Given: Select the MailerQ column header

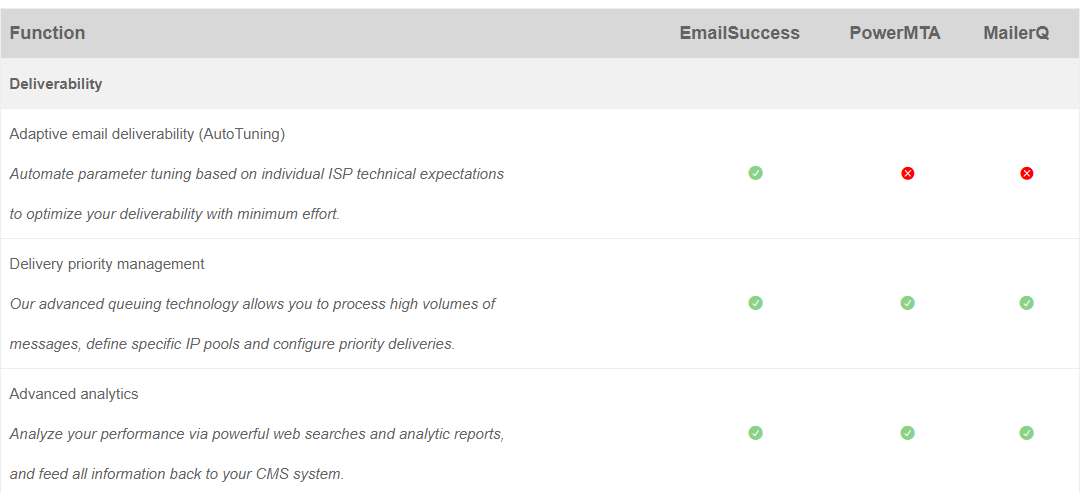Looking at the screenshot, I should point(1016,33).
